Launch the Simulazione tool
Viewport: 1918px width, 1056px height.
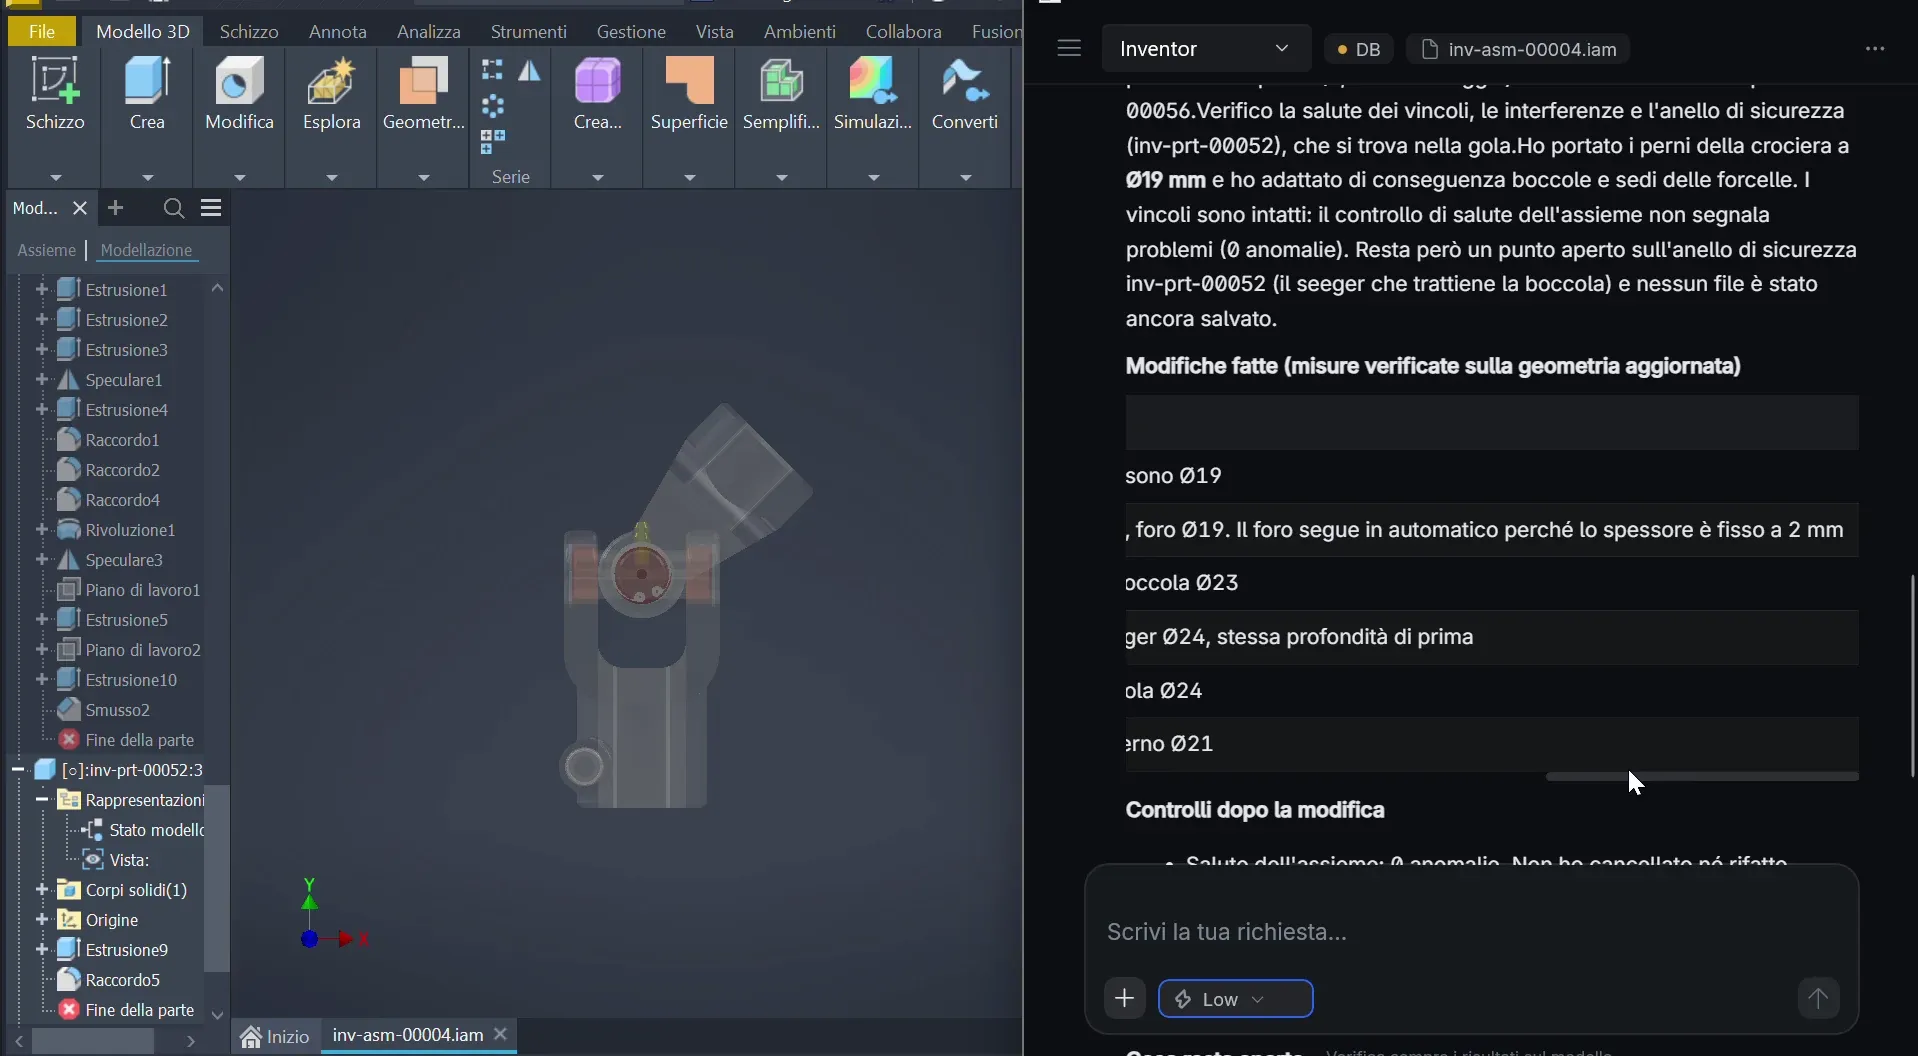tap(873, 94)
